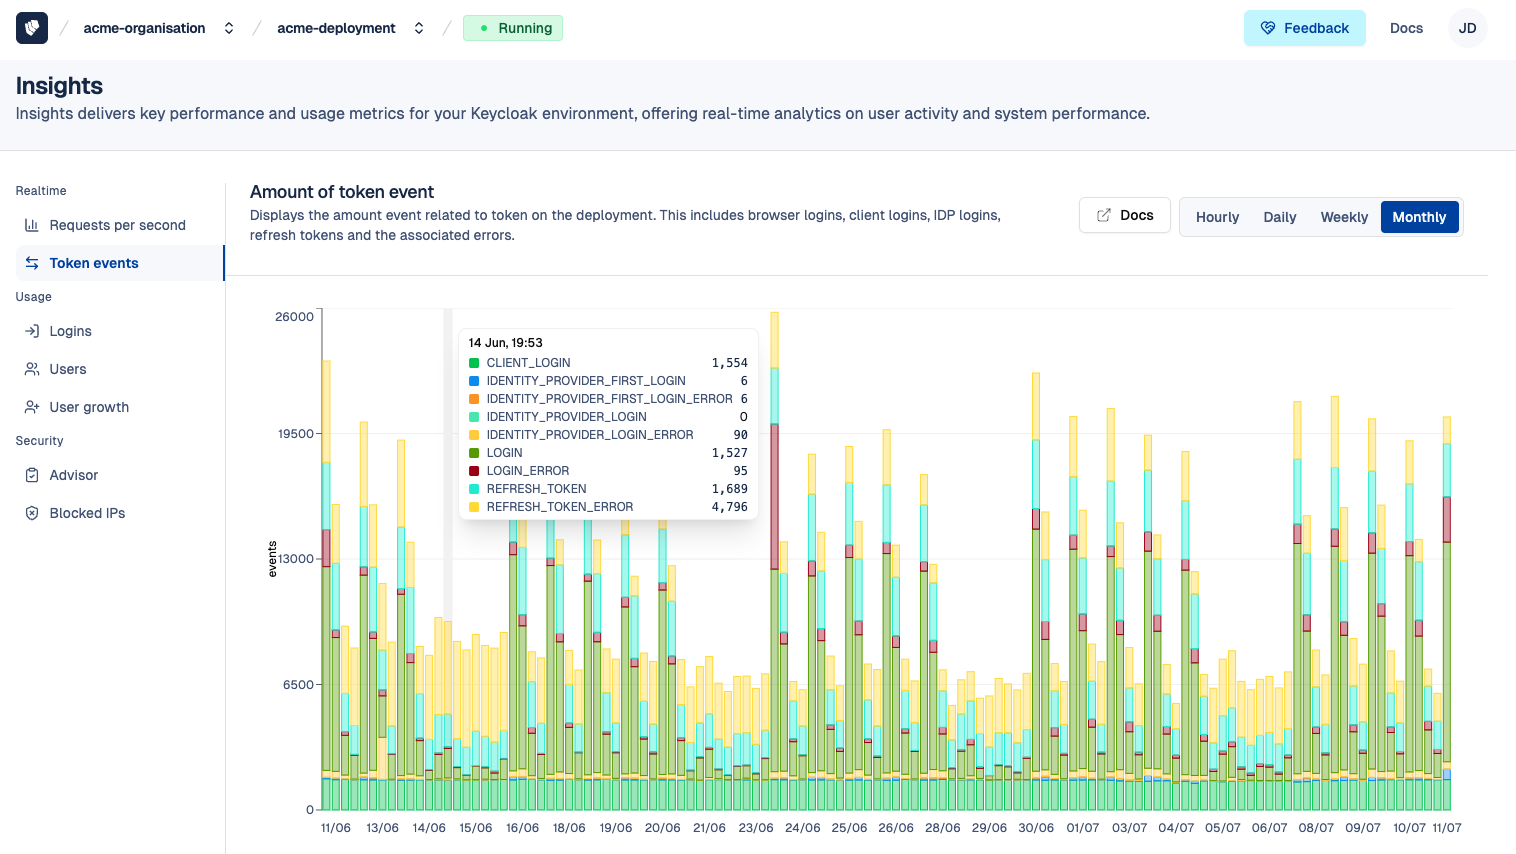Viewport: 1516px width, 854px height.
Task: Switch granularity to Weekly
Action: (1343, 217)
